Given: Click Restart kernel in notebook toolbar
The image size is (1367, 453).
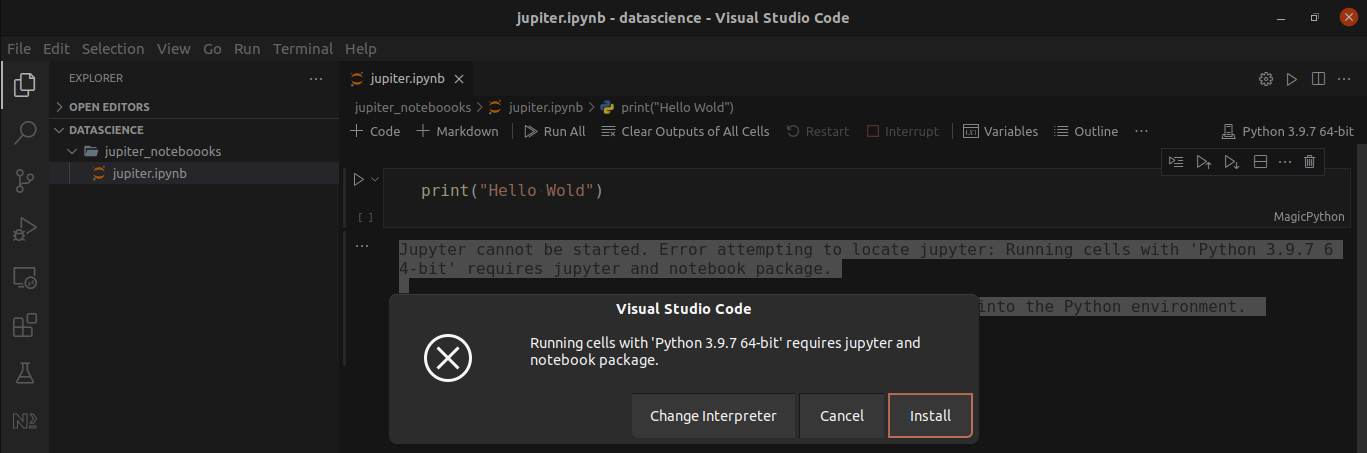Looking at the screenshot, I should click(817, 131).
